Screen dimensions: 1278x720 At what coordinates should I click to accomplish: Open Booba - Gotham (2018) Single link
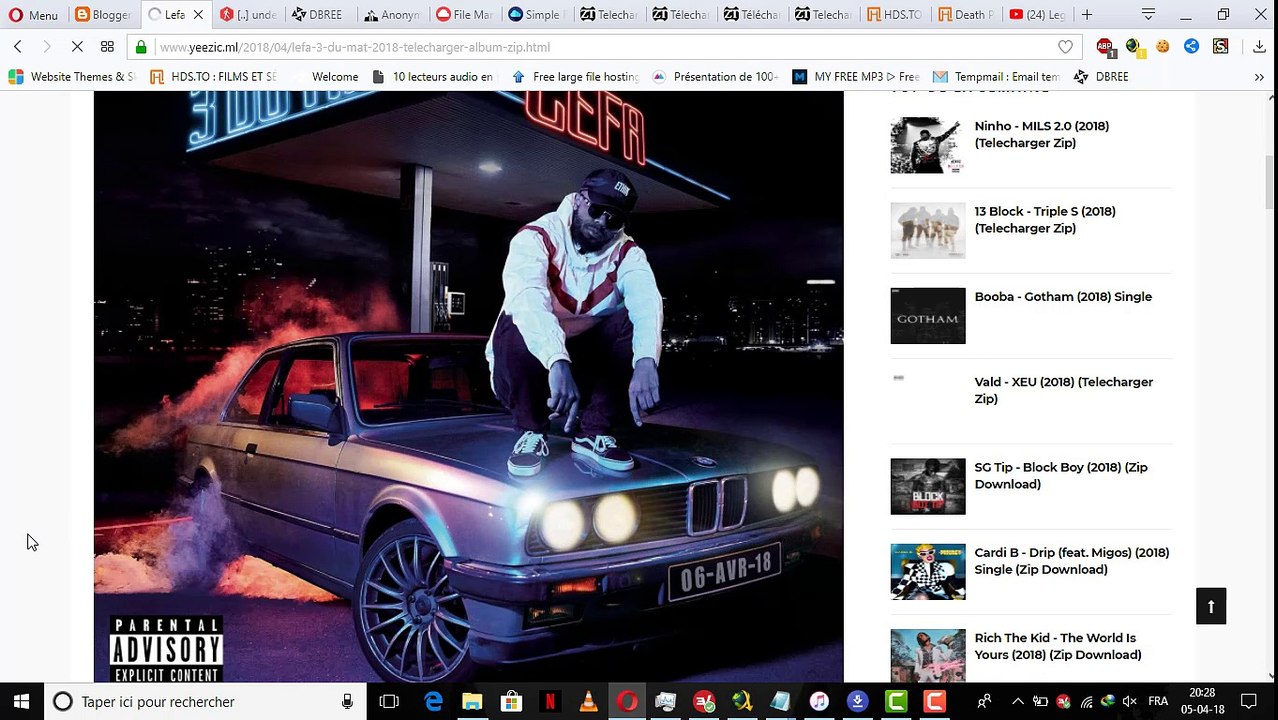(x=1063, y=296)
